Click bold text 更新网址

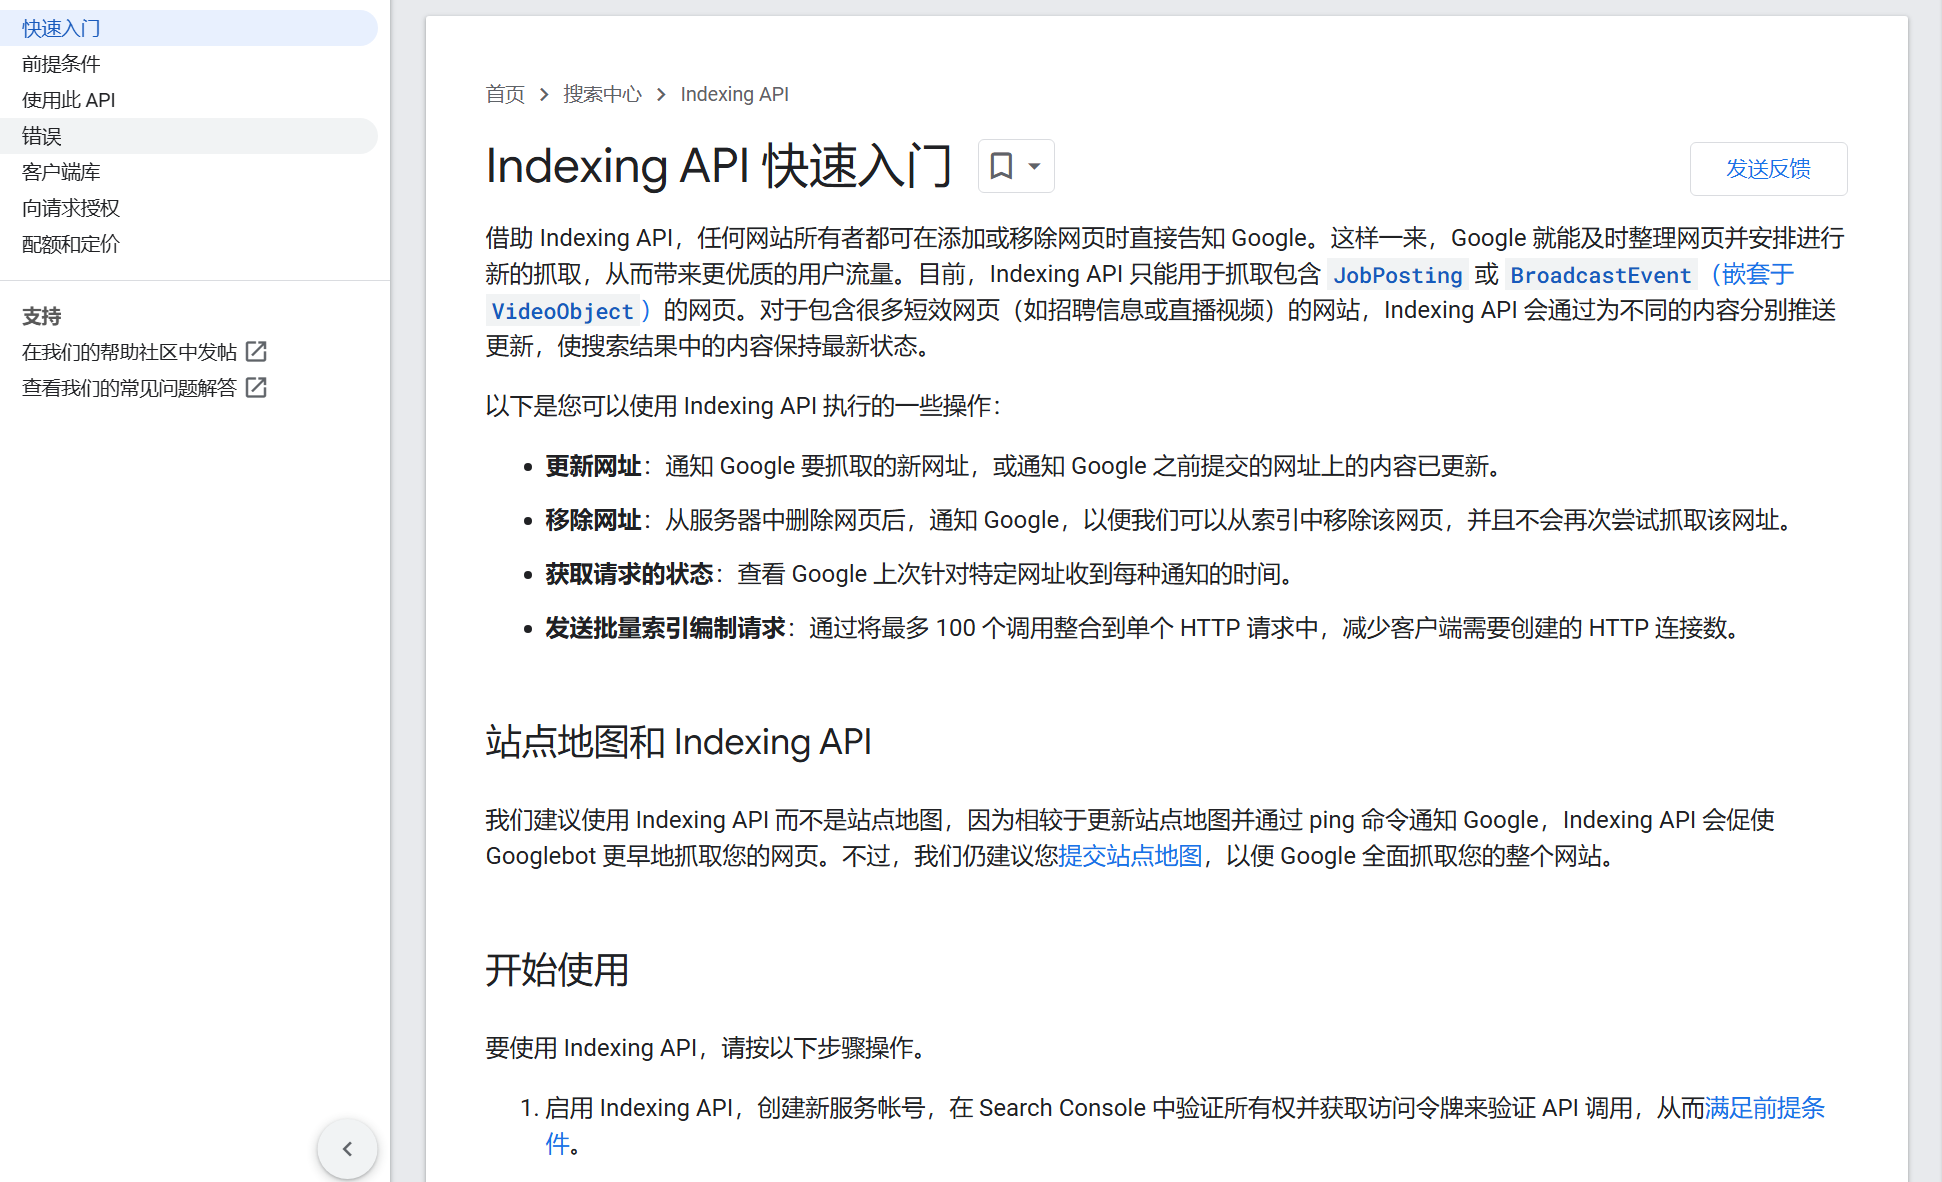pyautogui.click(x=593, y=466)
